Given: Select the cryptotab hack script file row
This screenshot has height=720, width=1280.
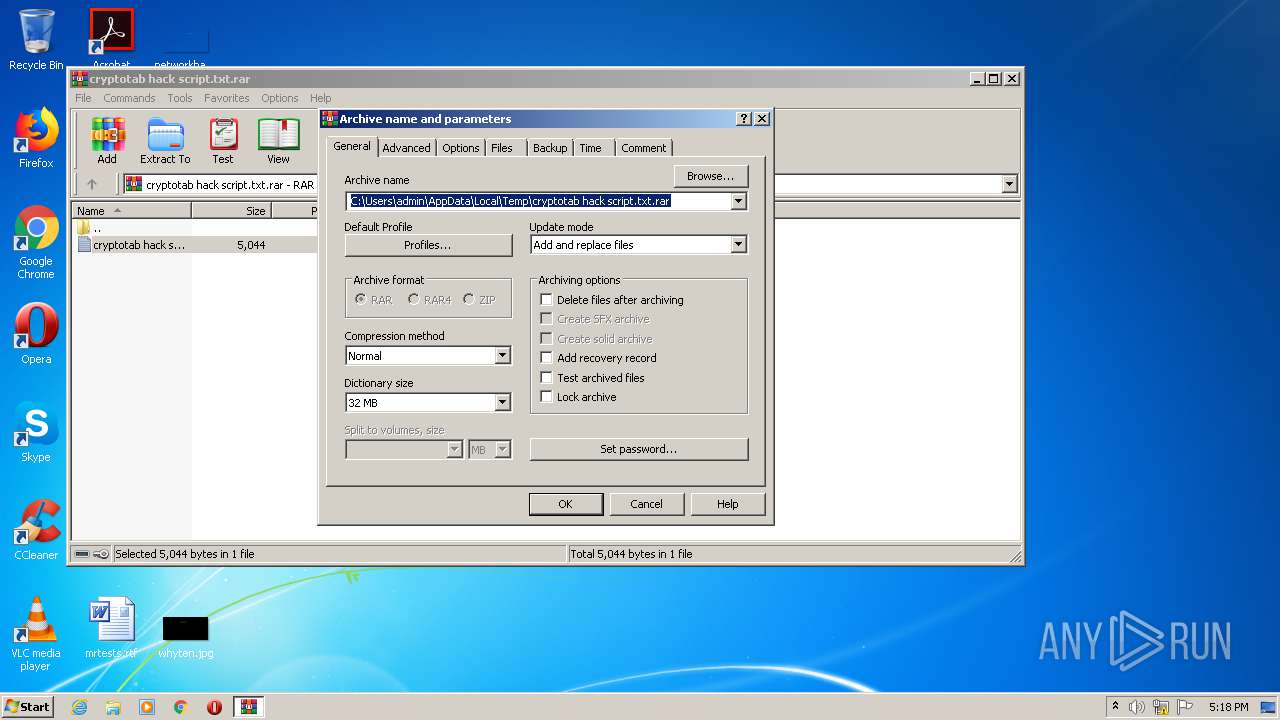Looking at the screenshot, I should (194, 245).
